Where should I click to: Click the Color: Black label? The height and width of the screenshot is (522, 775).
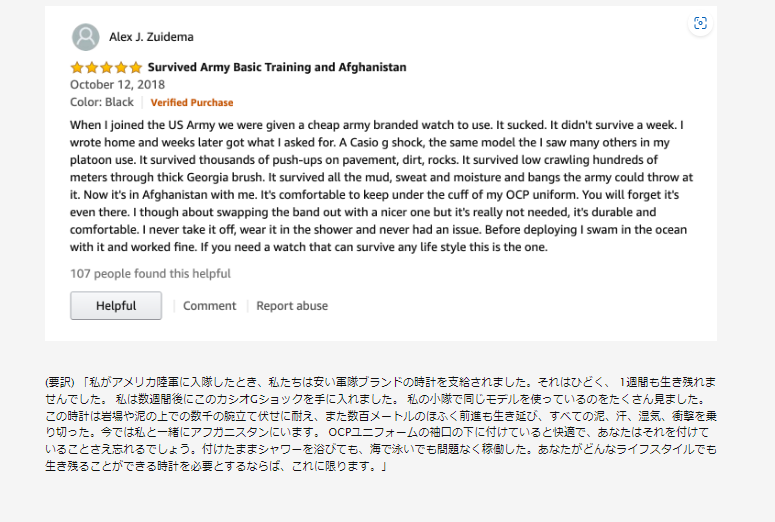click(102, 102)
